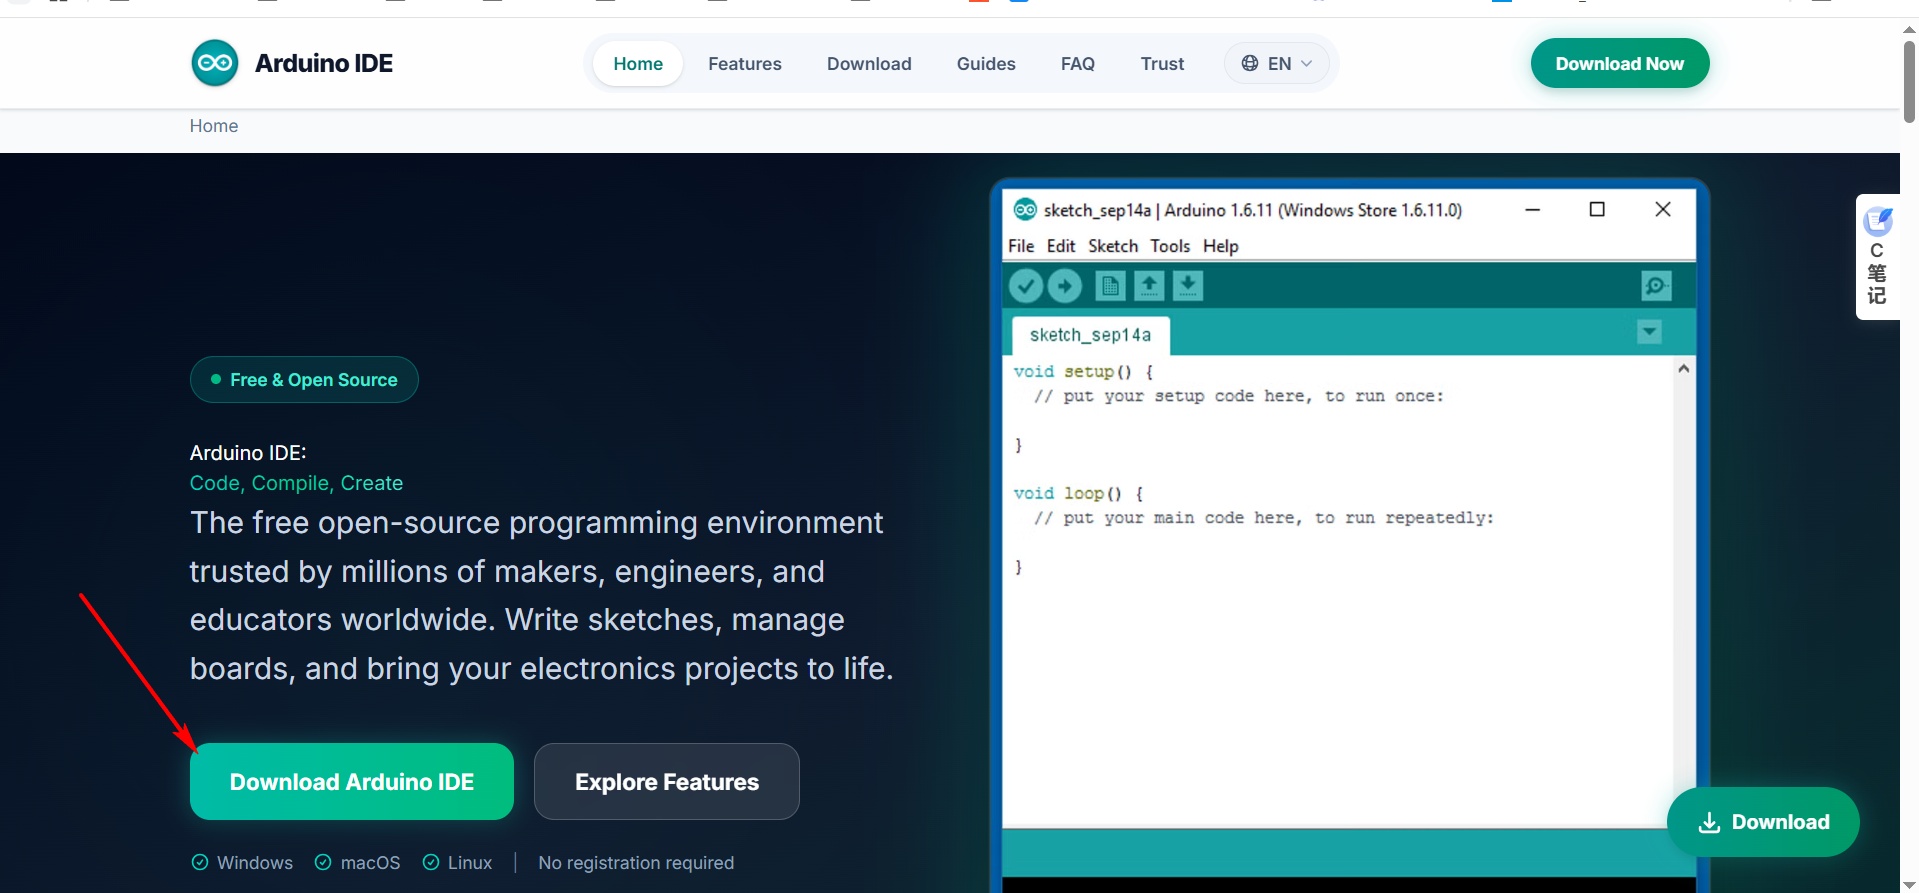This screenshot has height=893, width=1919.
Task: Click the Free & Open Source badge
Action: [304, 380]
